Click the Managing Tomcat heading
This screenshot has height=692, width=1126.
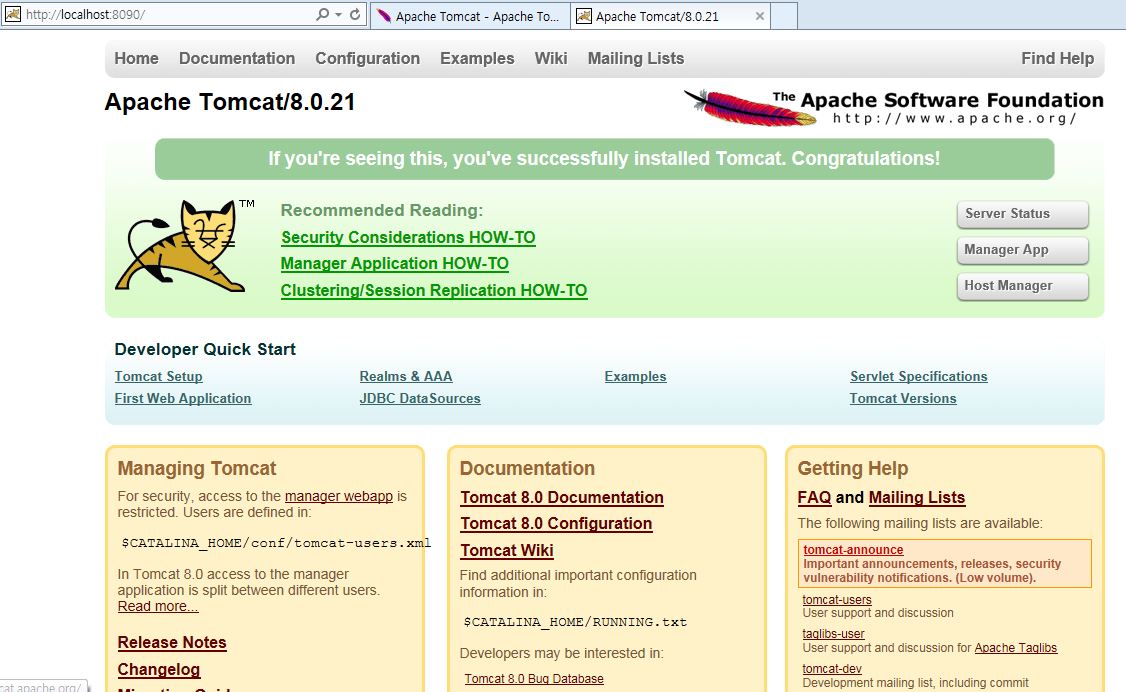click(197, 469)
